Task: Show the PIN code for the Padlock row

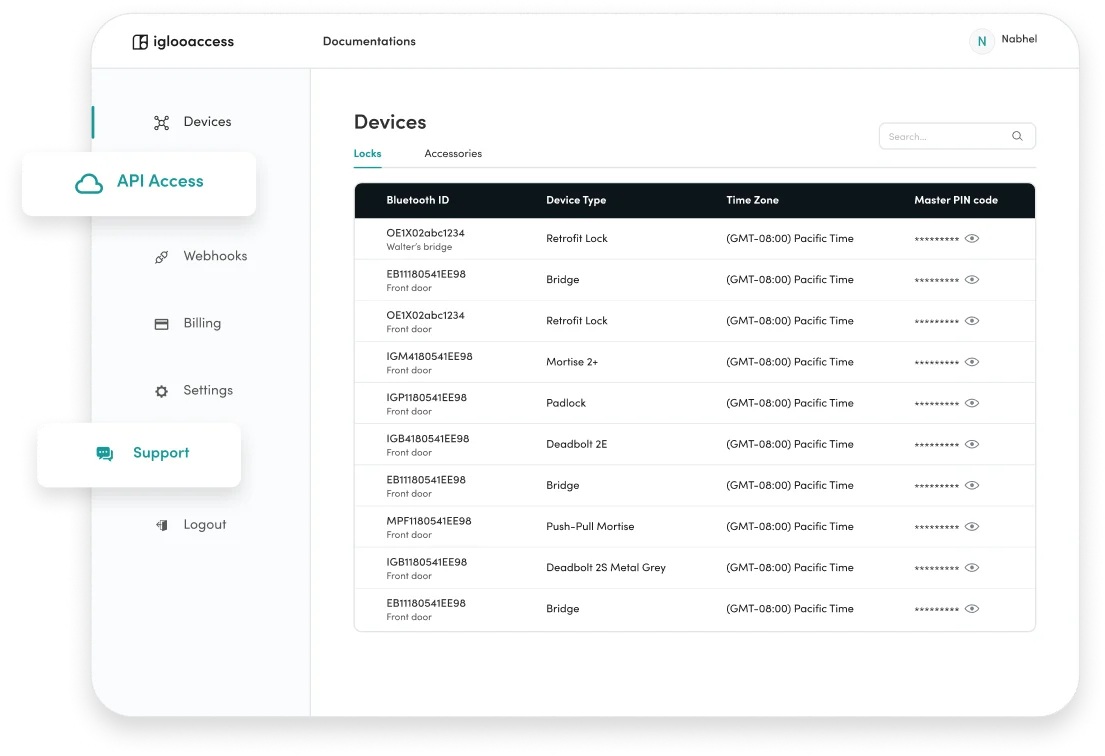Action: [x=972, y=402]
